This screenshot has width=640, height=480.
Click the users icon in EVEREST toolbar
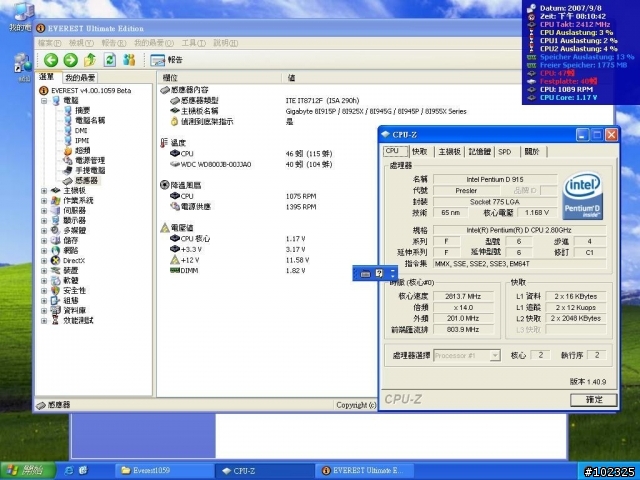(x=129, y=60)
